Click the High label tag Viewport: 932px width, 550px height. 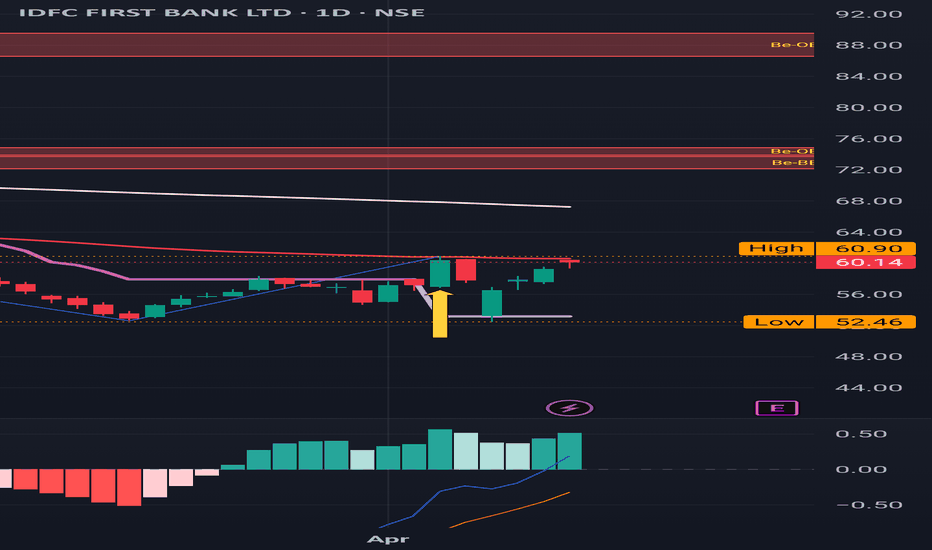[776, 248]
